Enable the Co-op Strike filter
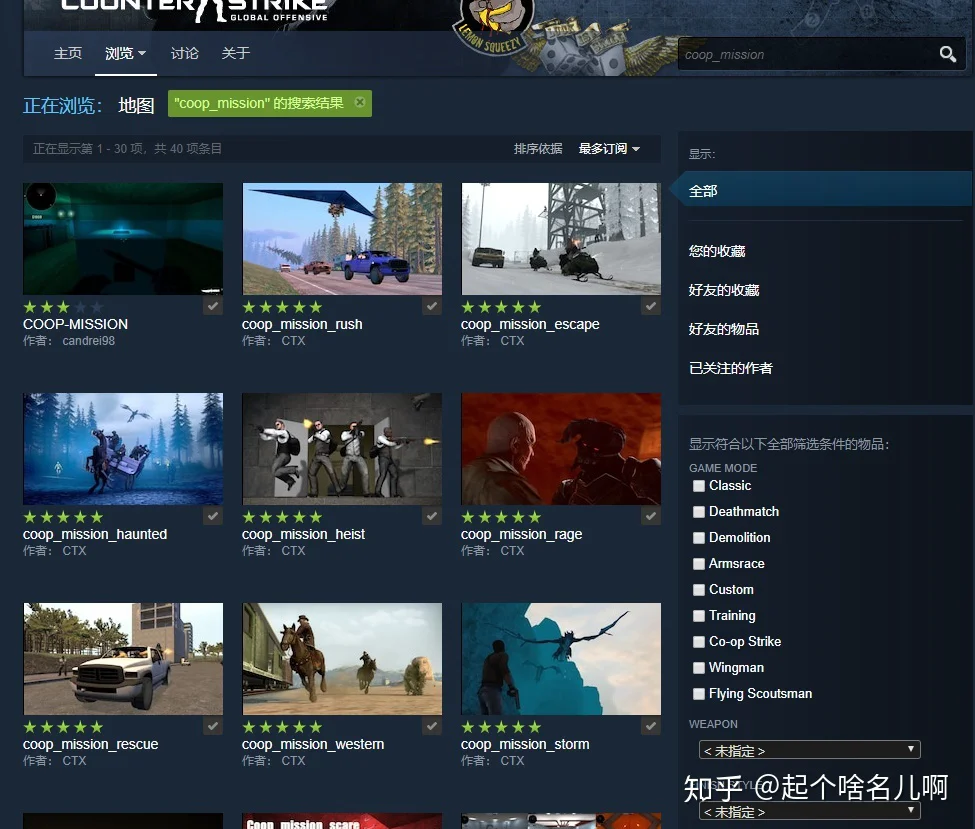The height and width of the screenshot is (829, 975). [699, 642]
